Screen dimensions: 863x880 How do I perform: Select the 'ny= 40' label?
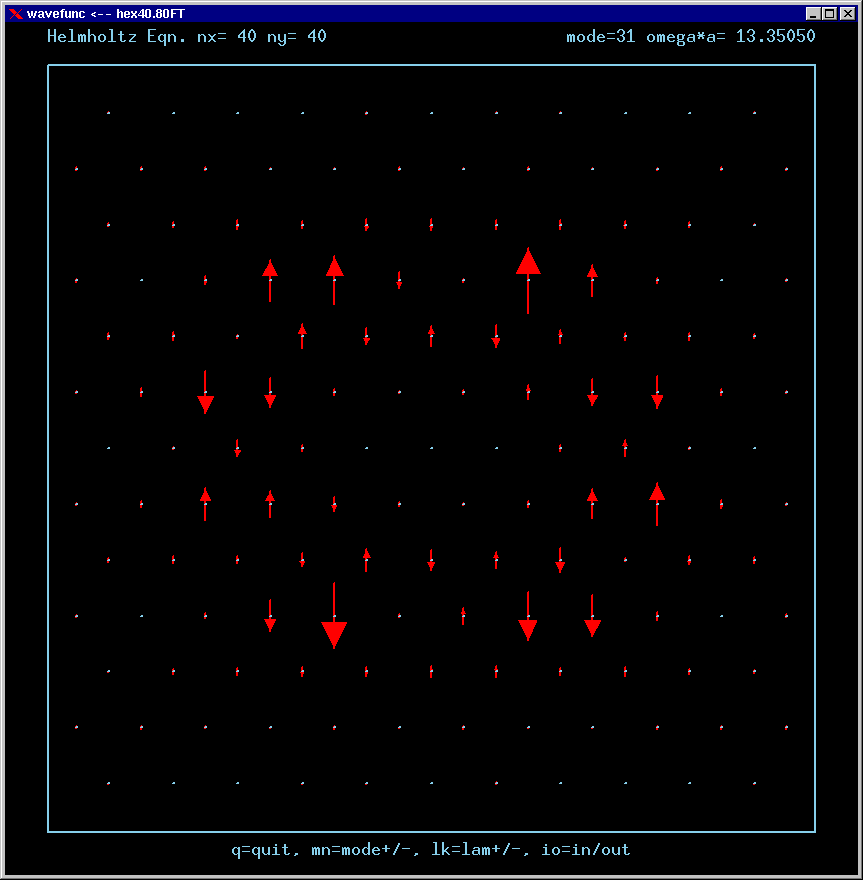[297, 37]
